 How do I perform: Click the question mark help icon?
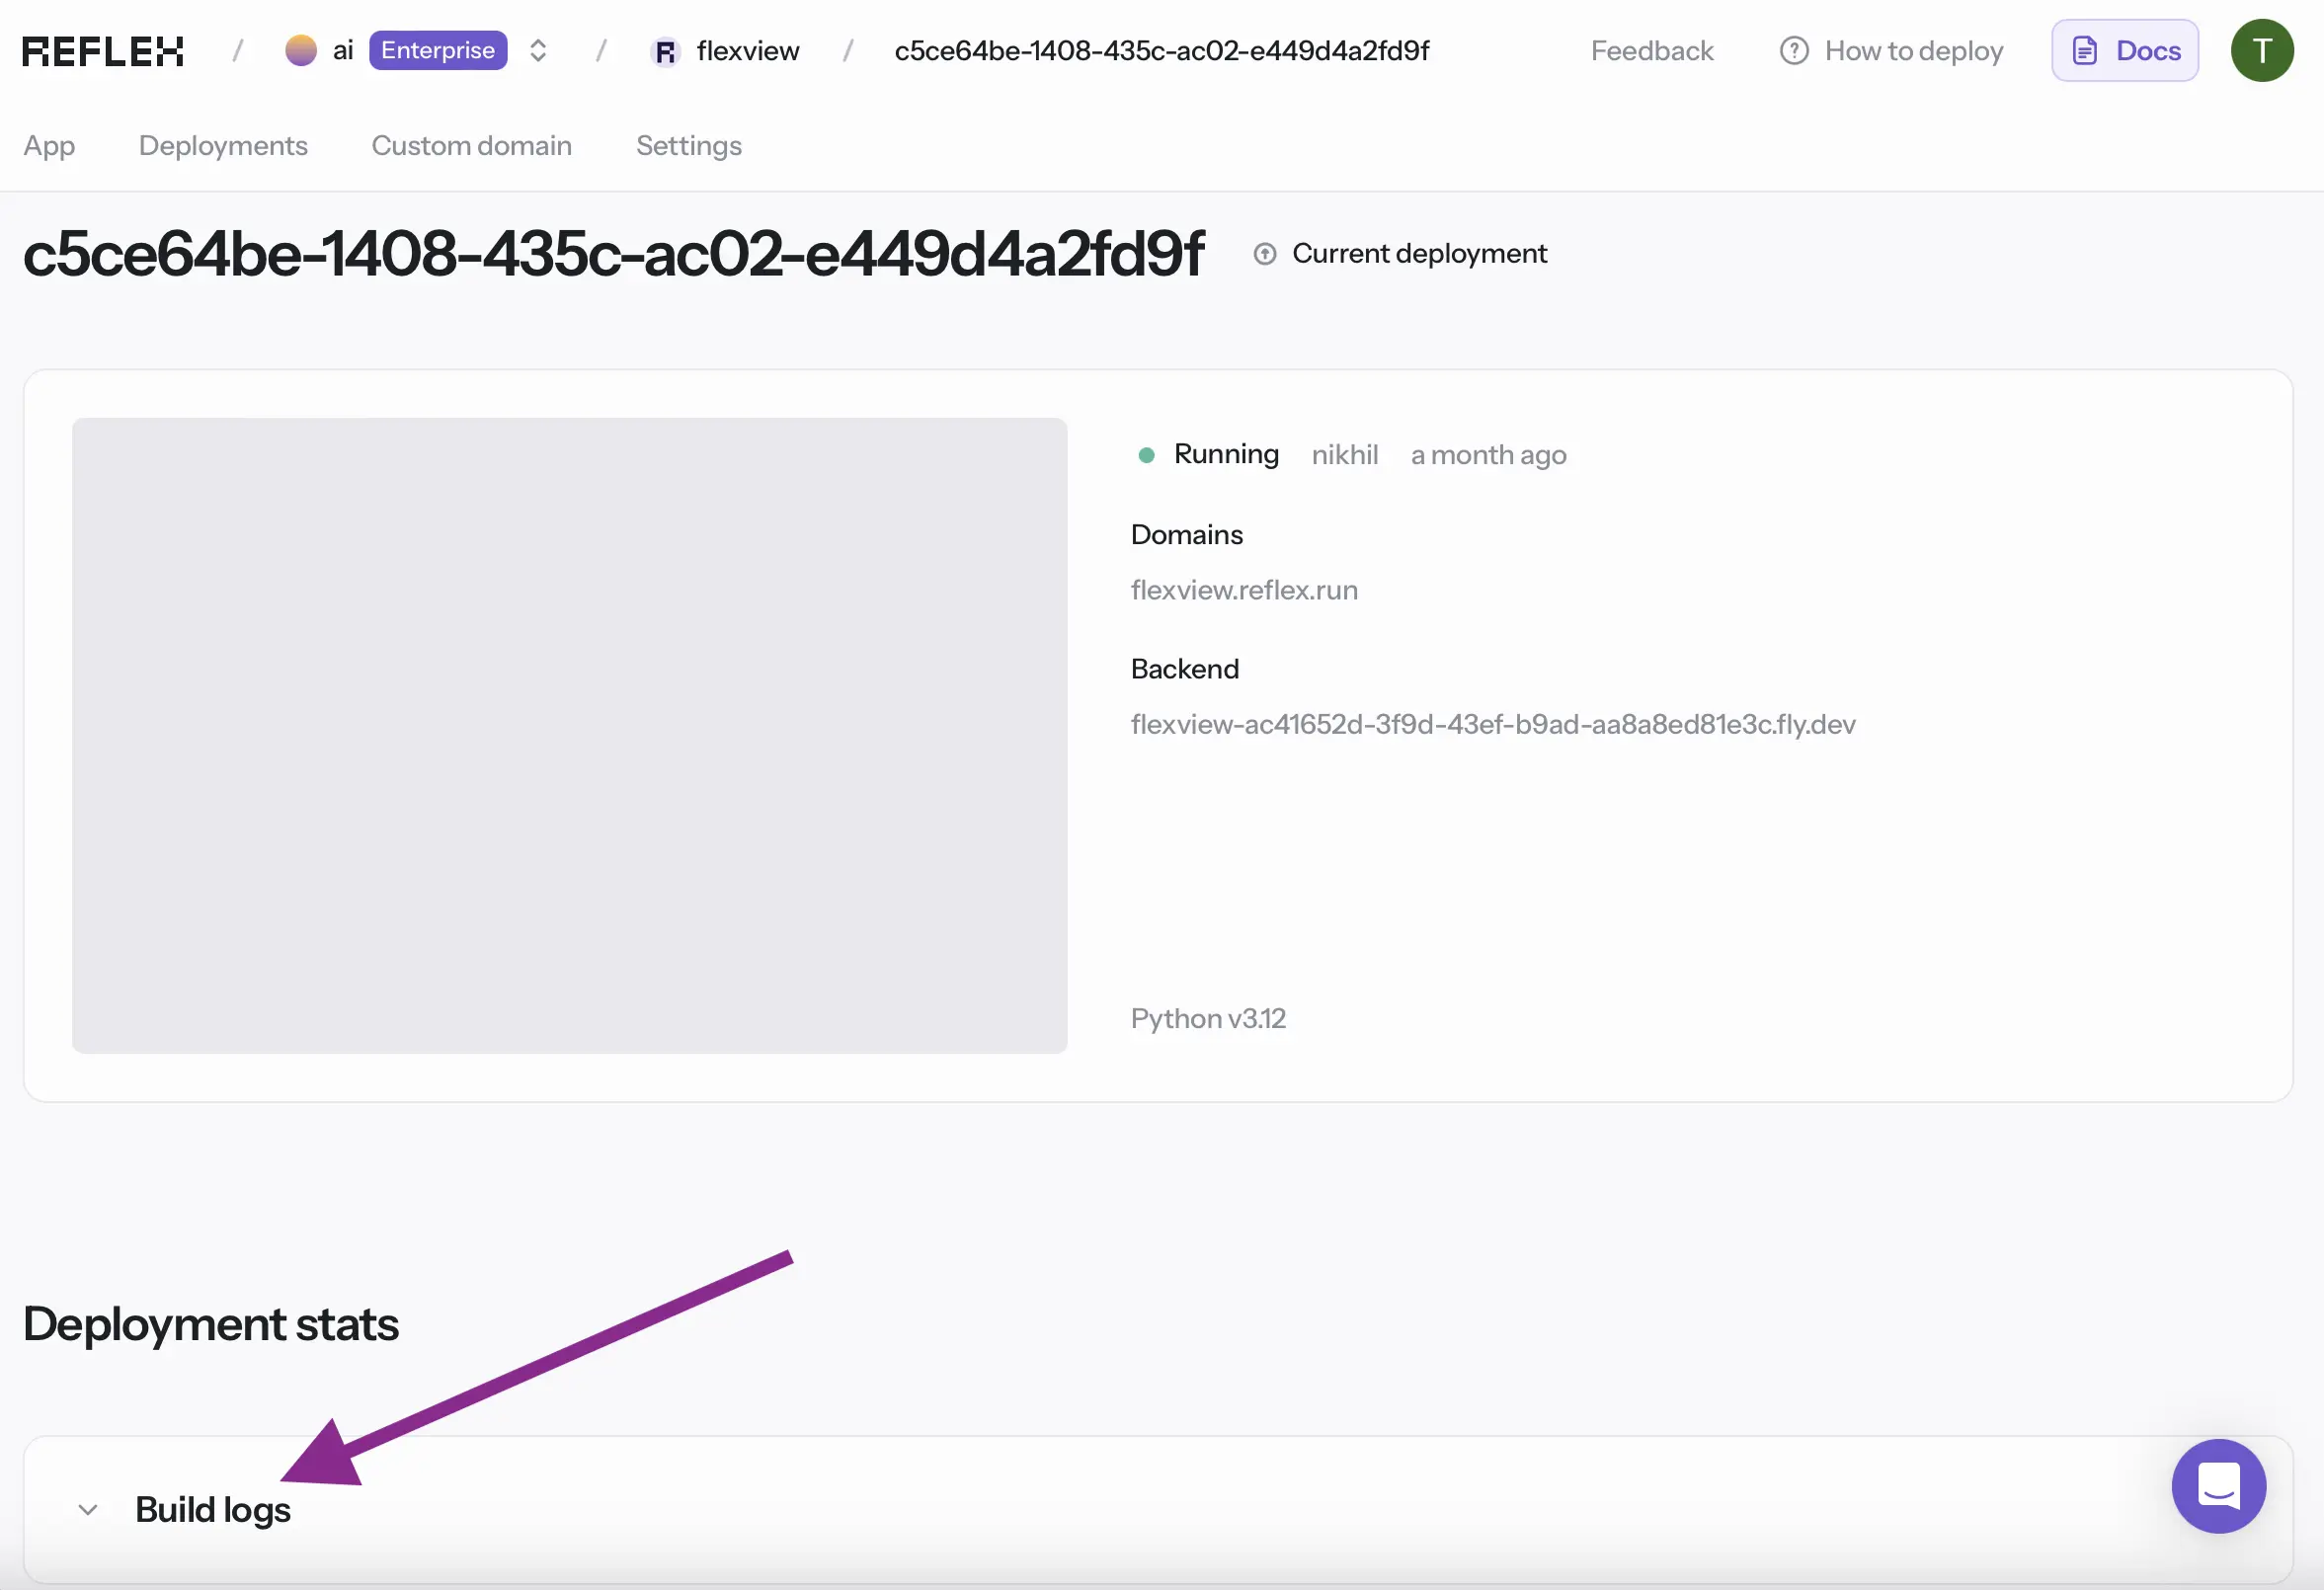point(1793,51)
